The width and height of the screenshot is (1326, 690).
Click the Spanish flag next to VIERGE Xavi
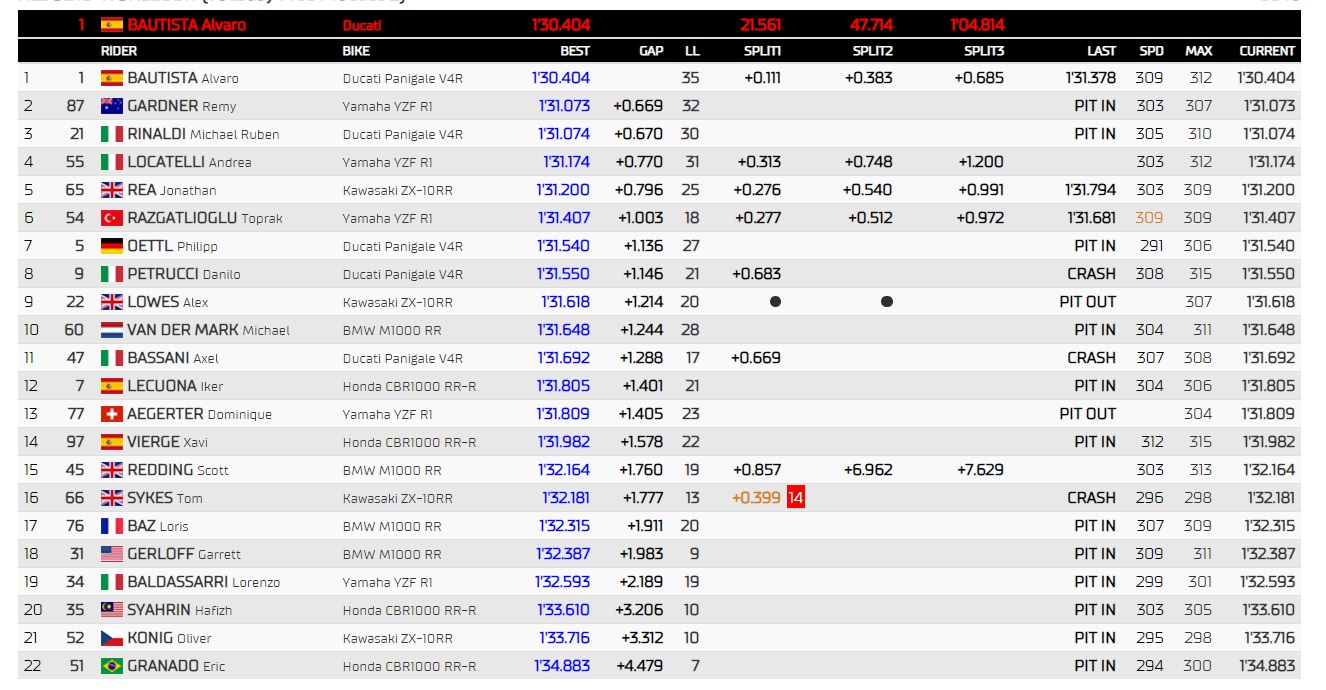(x=111, y=442)
